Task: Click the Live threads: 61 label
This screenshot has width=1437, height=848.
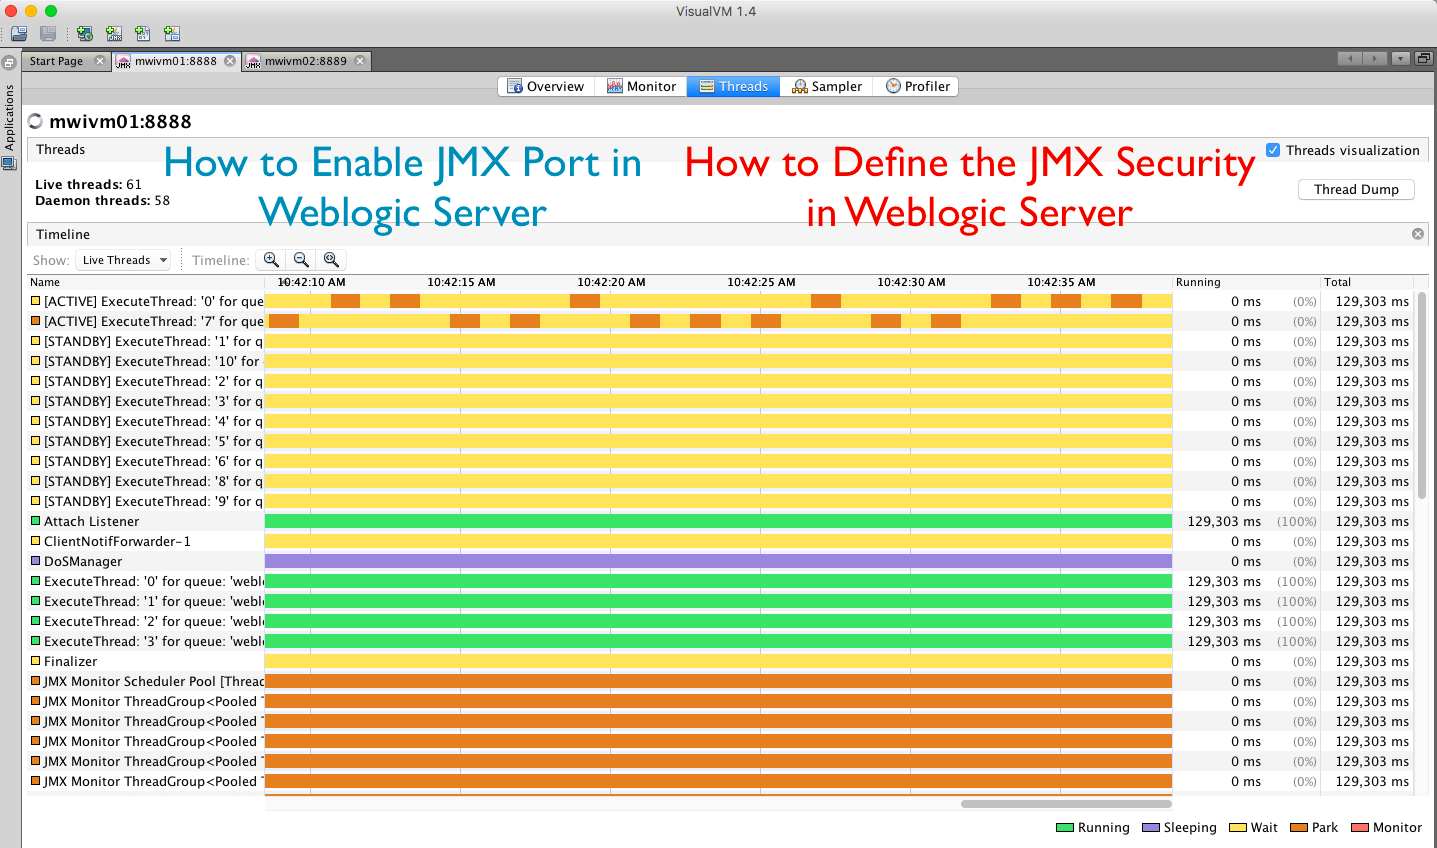Action: pyautogui.click(x=88, y=185)
